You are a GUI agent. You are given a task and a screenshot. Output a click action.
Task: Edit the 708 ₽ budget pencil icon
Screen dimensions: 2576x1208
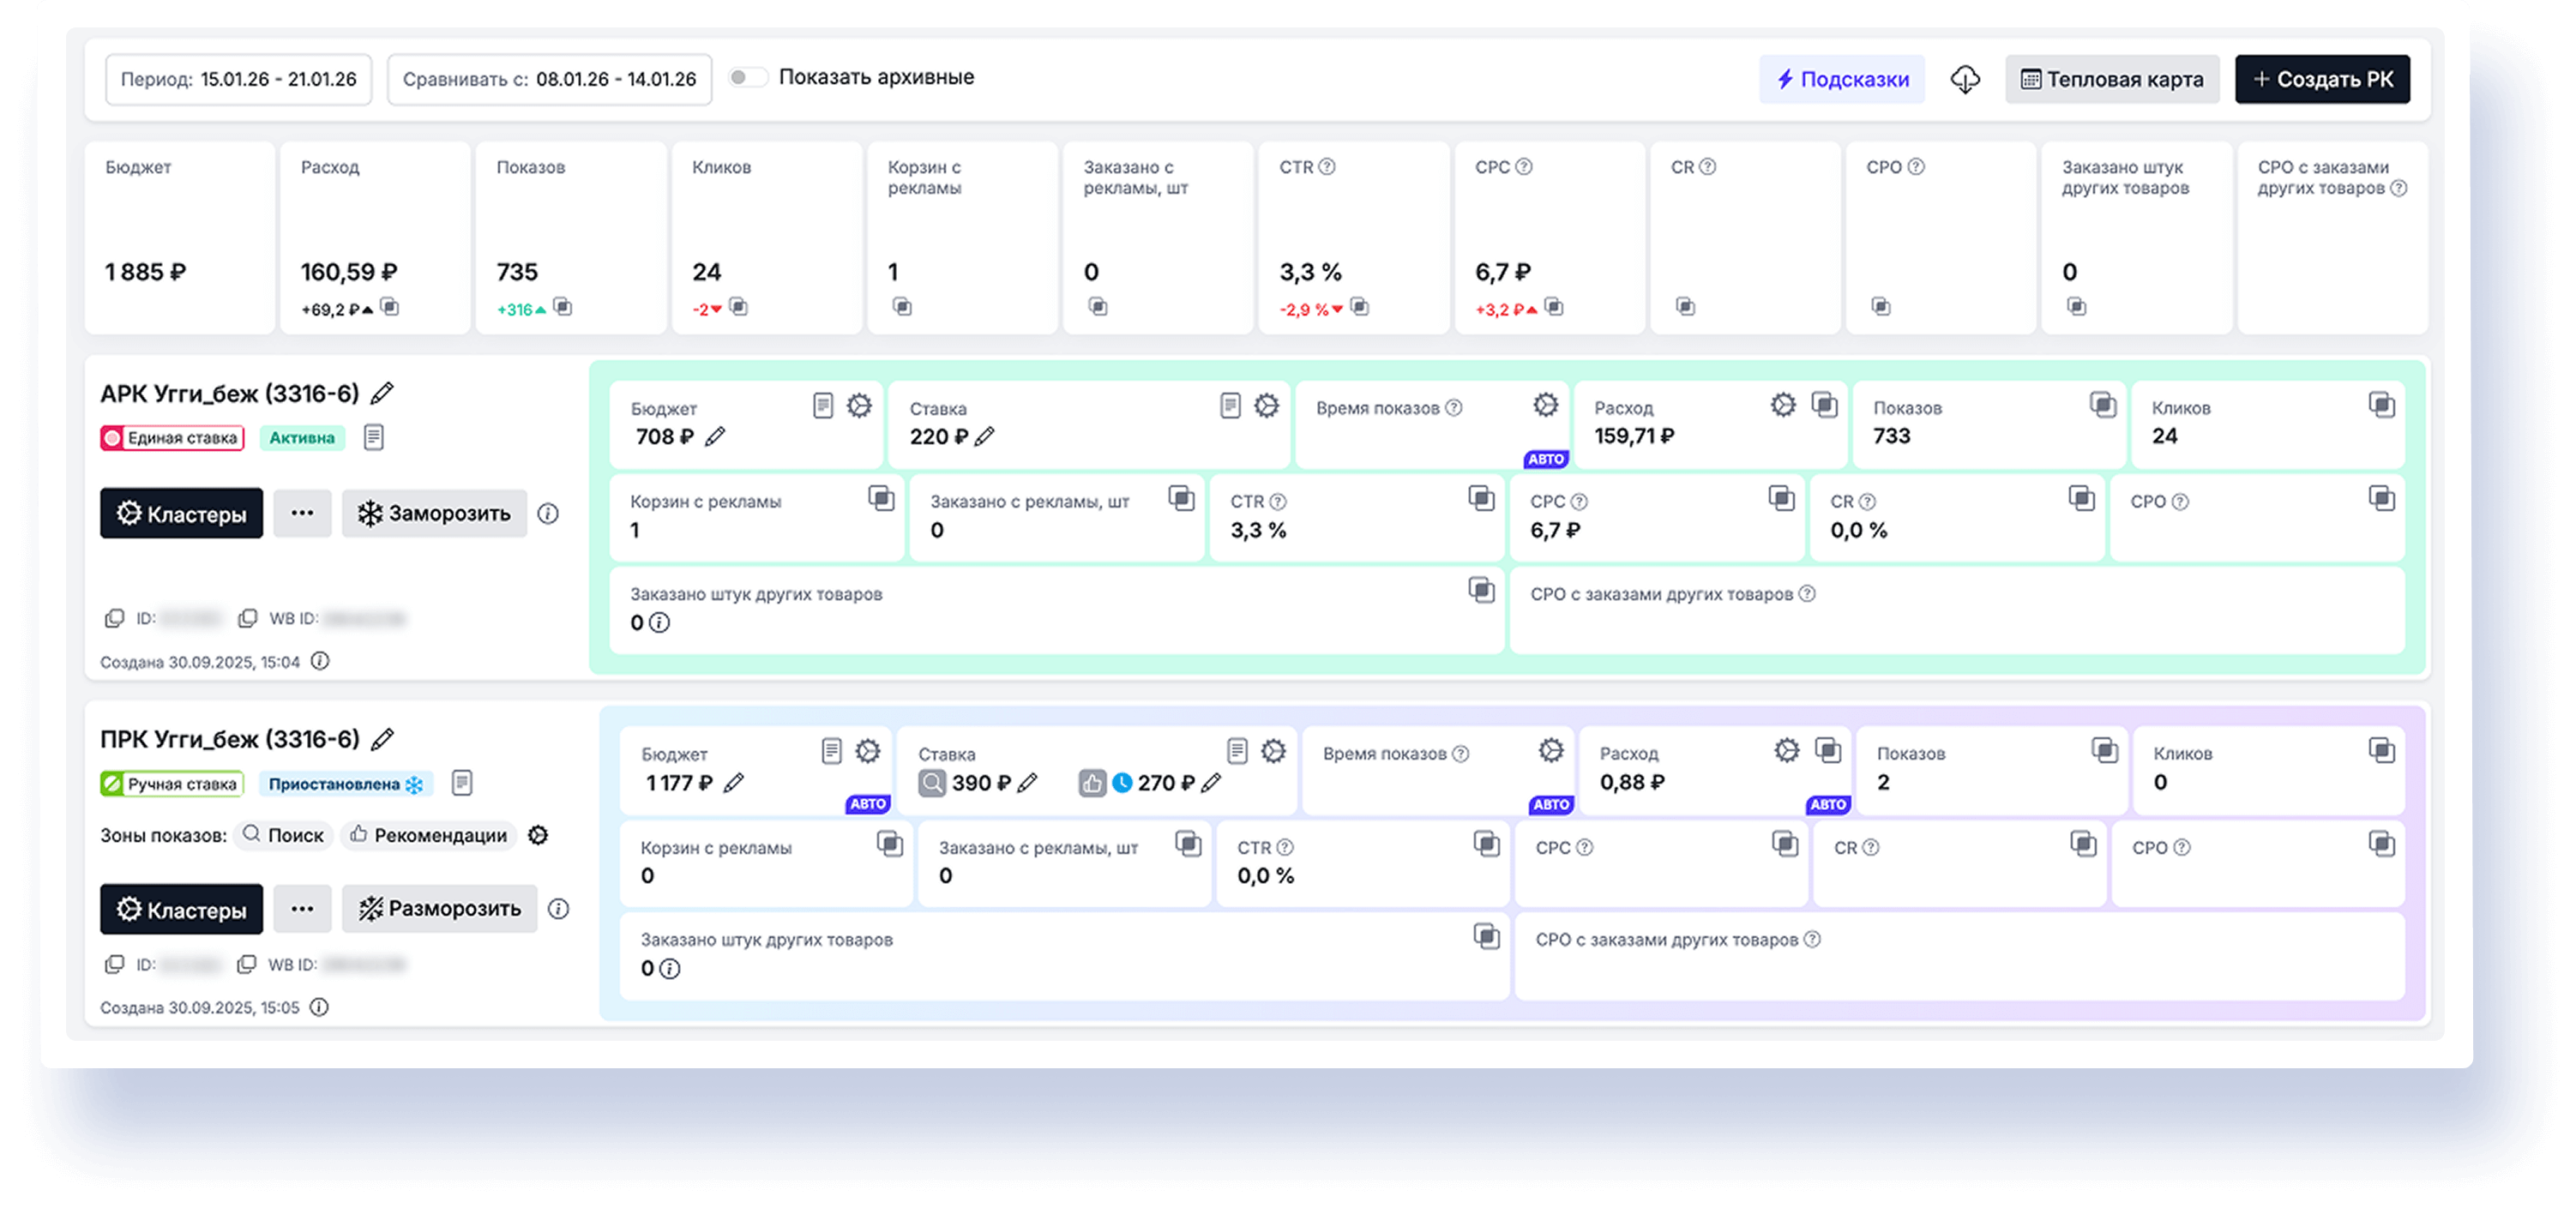715,437
